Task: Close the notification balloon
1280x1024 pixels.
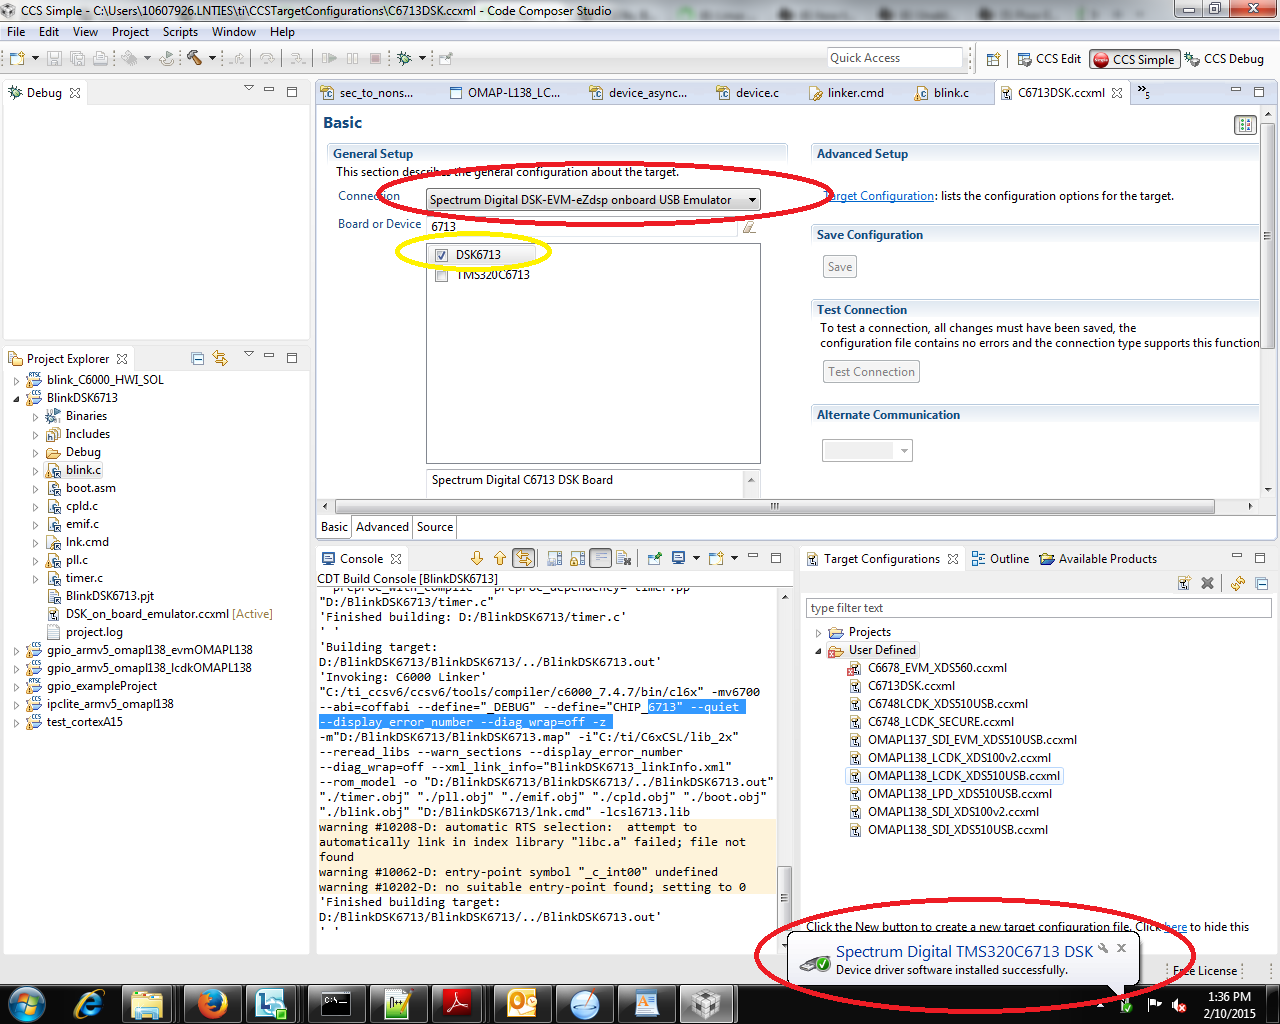Action: pos(1121,948)
